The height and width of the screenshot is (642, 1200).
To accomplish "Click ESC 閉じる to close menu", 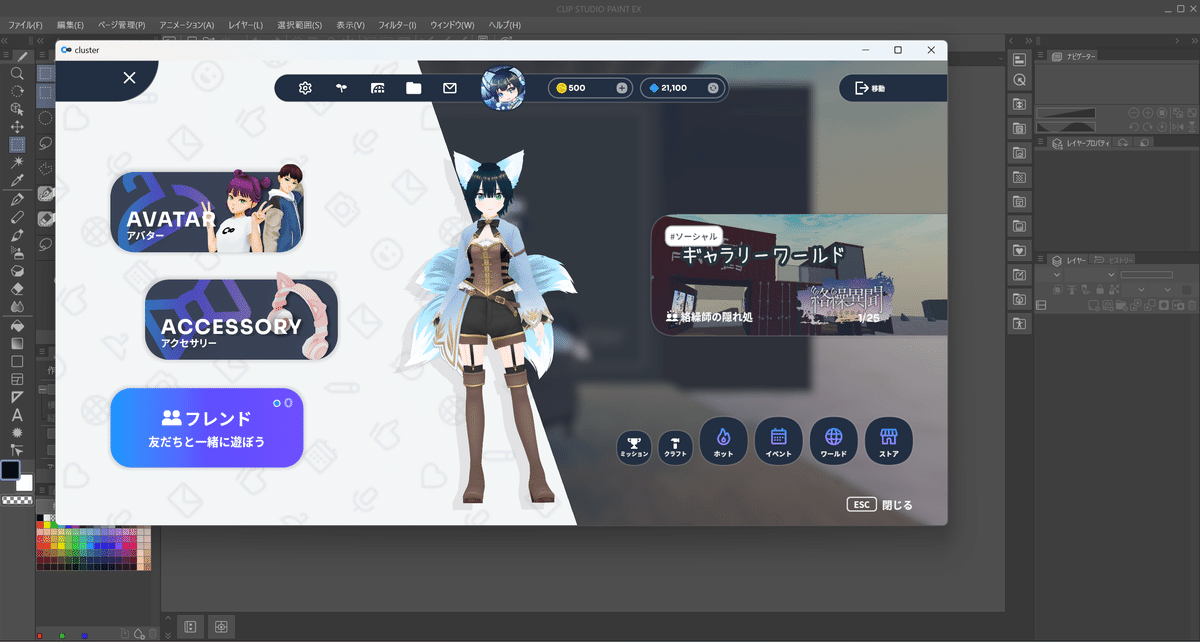I will point(880,505).
